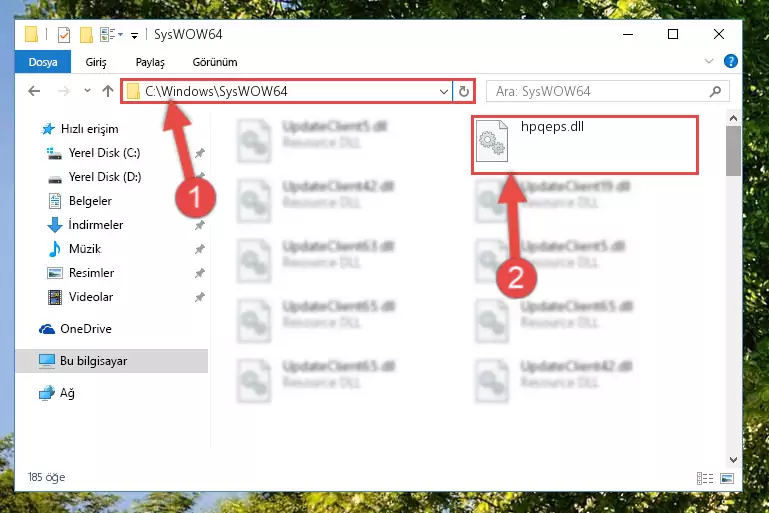Screen dimensions: 769x513
Task: Click the Ağ network icon
Action: (x=47, y=393)
